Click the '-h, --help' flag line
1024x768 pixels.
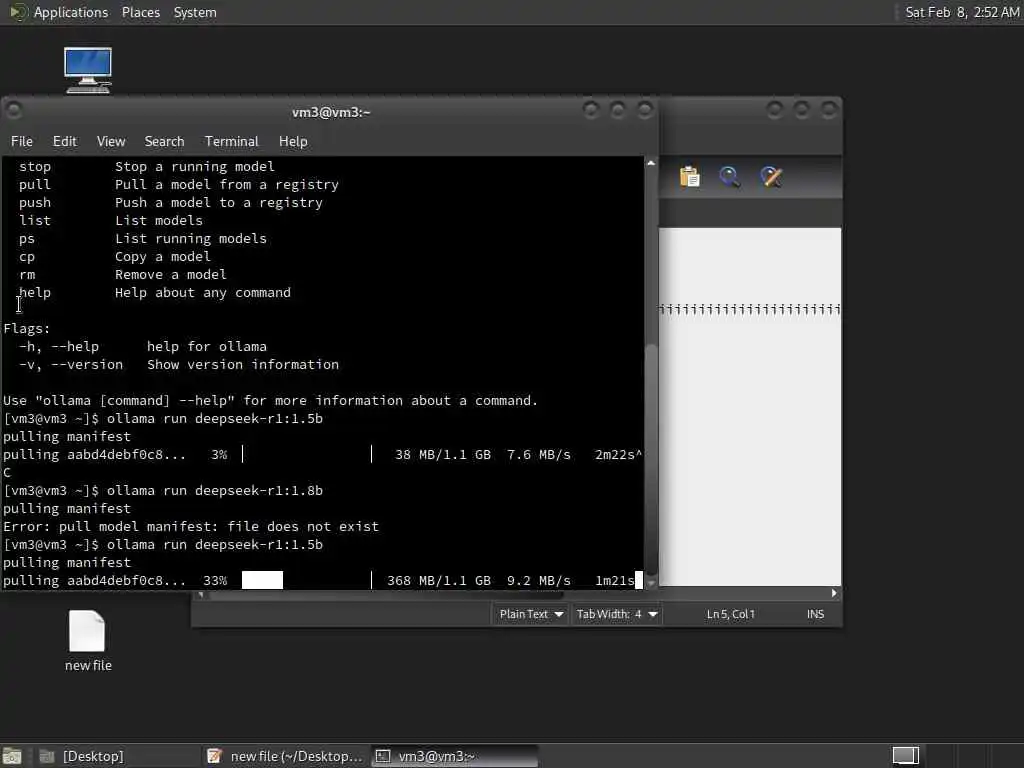142,346
